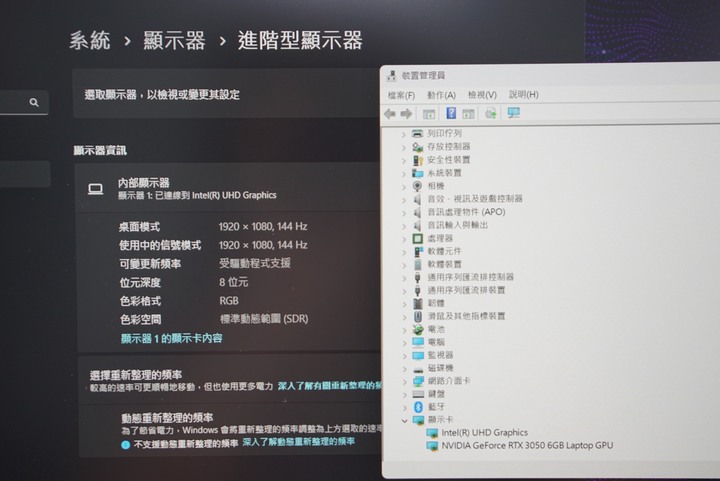
Task: Select the 電池 battery icon
Action: pos(418,329)
